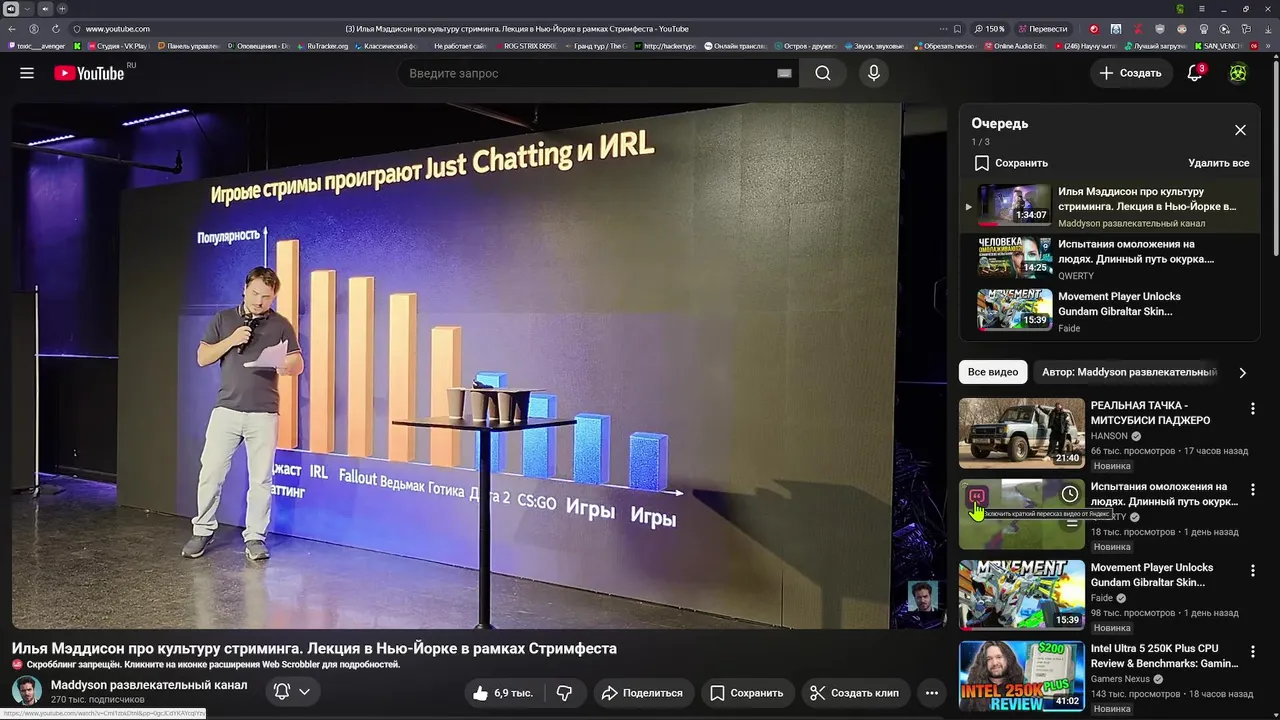This screenshot has height=720, width=1280.
Task: Click the 270 тыс. подписчиков text
Action: [98, 700]
